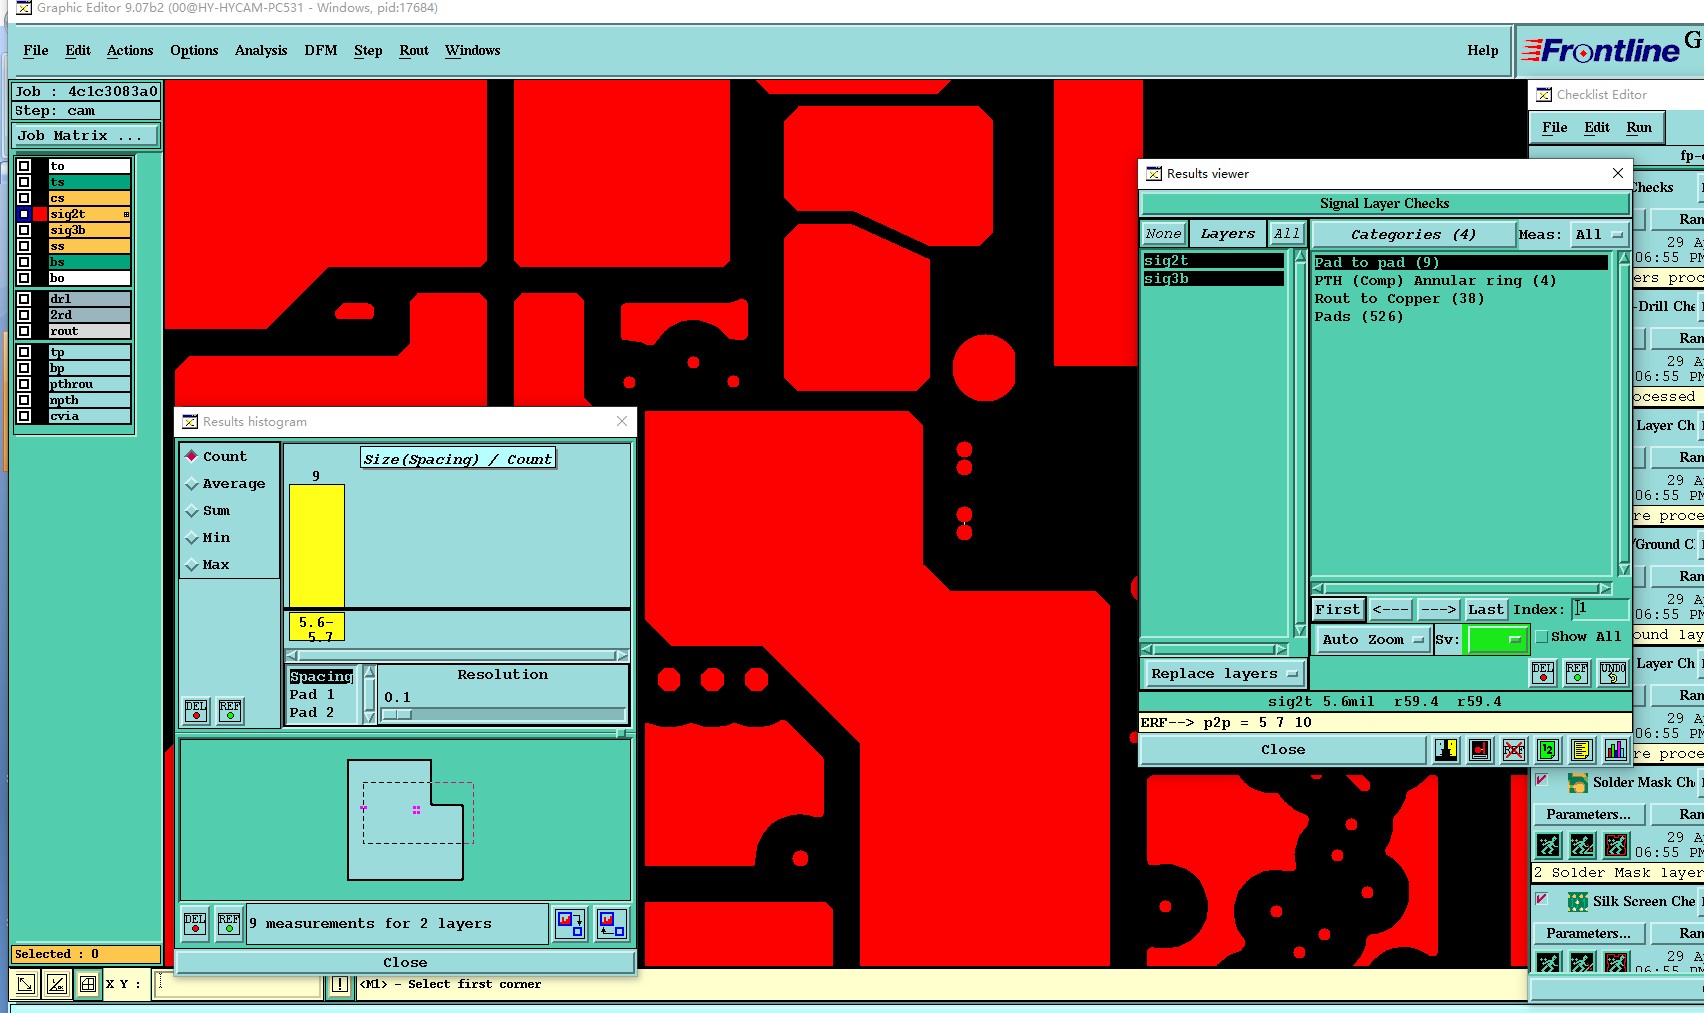The image size is (1704, 1013).
Task: Open the File menu in Graphic Editor
Action: (x=35, y=51)
